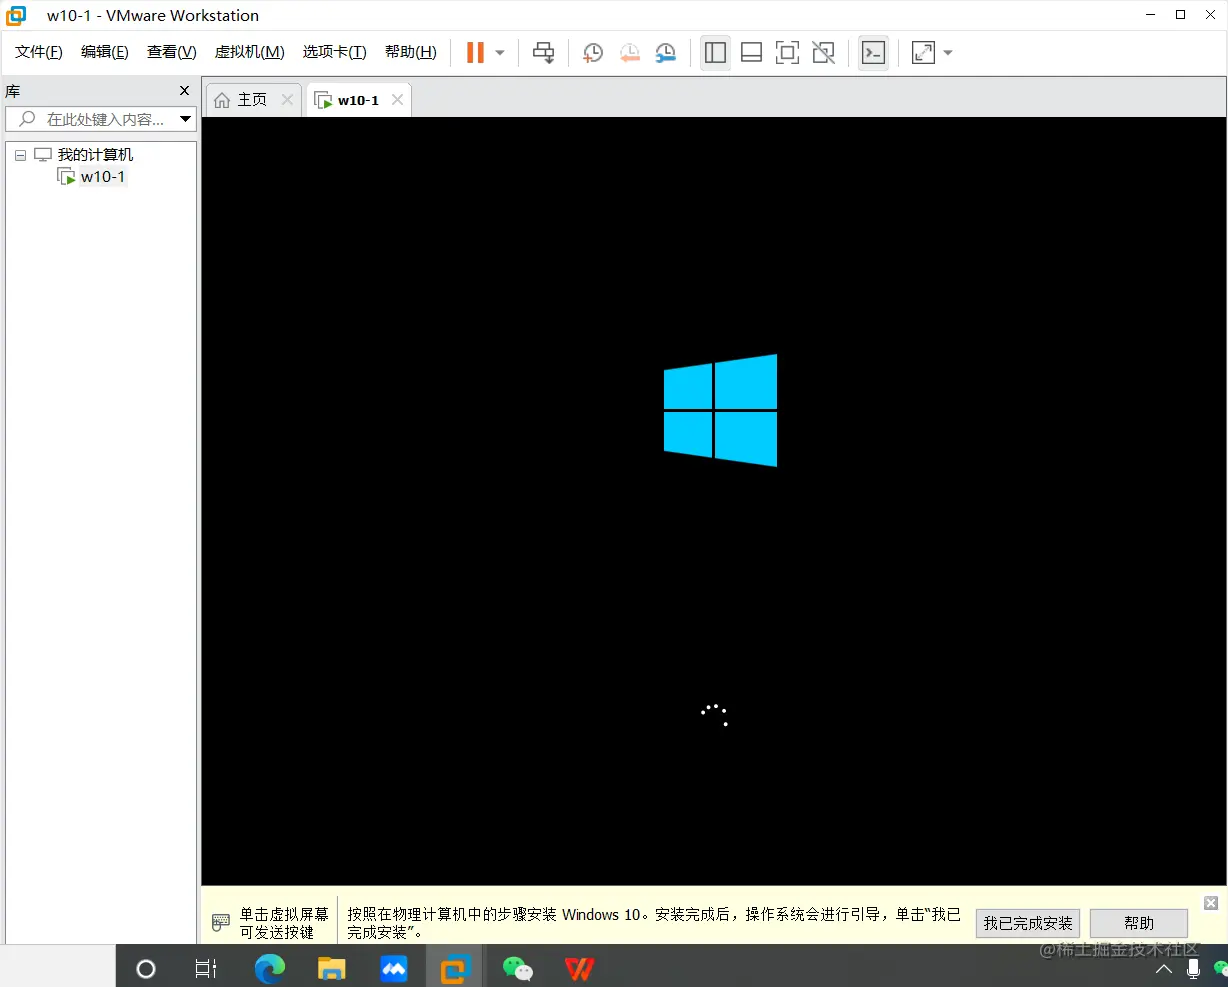
Task: Click the keyboard icon in hint bar
Action: click(x=221, y=922)
